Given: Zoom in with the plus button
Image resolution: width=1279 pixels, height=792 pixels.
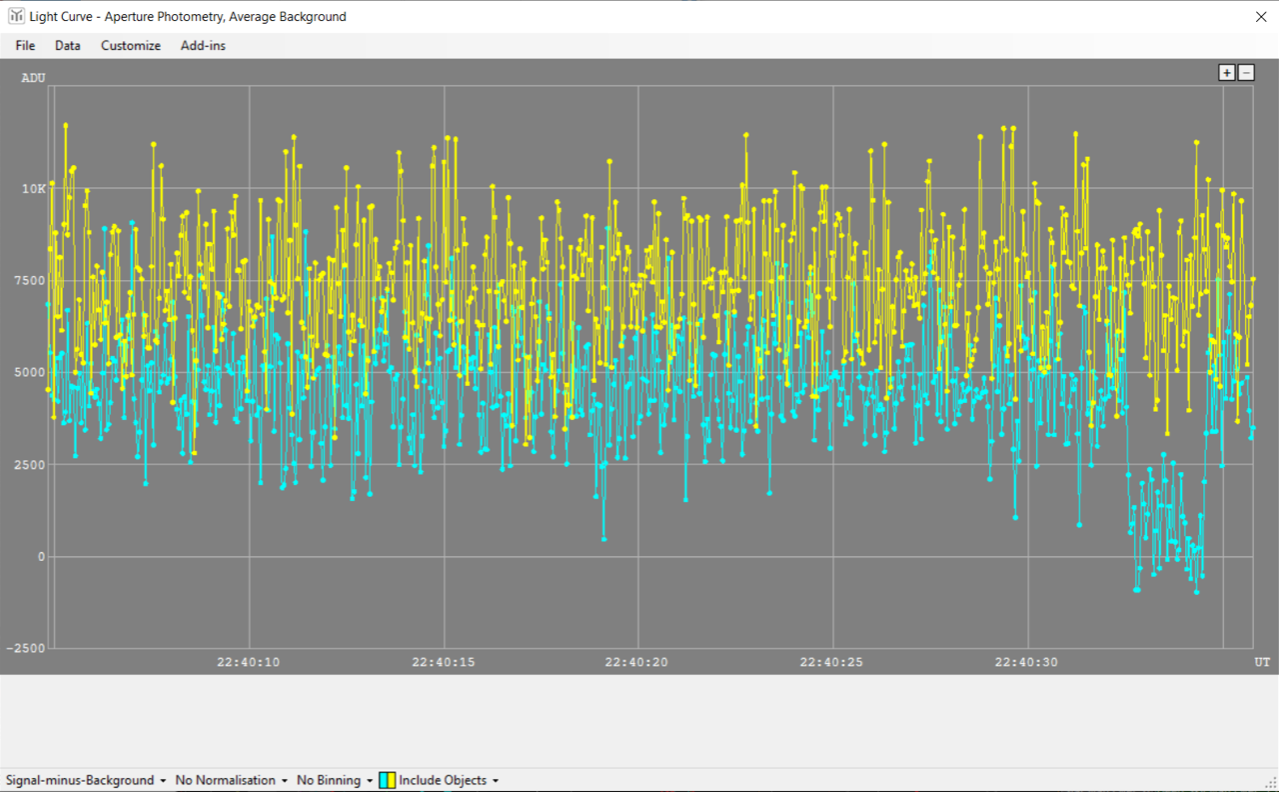Looking at the screenshot, I should 1226,73.
